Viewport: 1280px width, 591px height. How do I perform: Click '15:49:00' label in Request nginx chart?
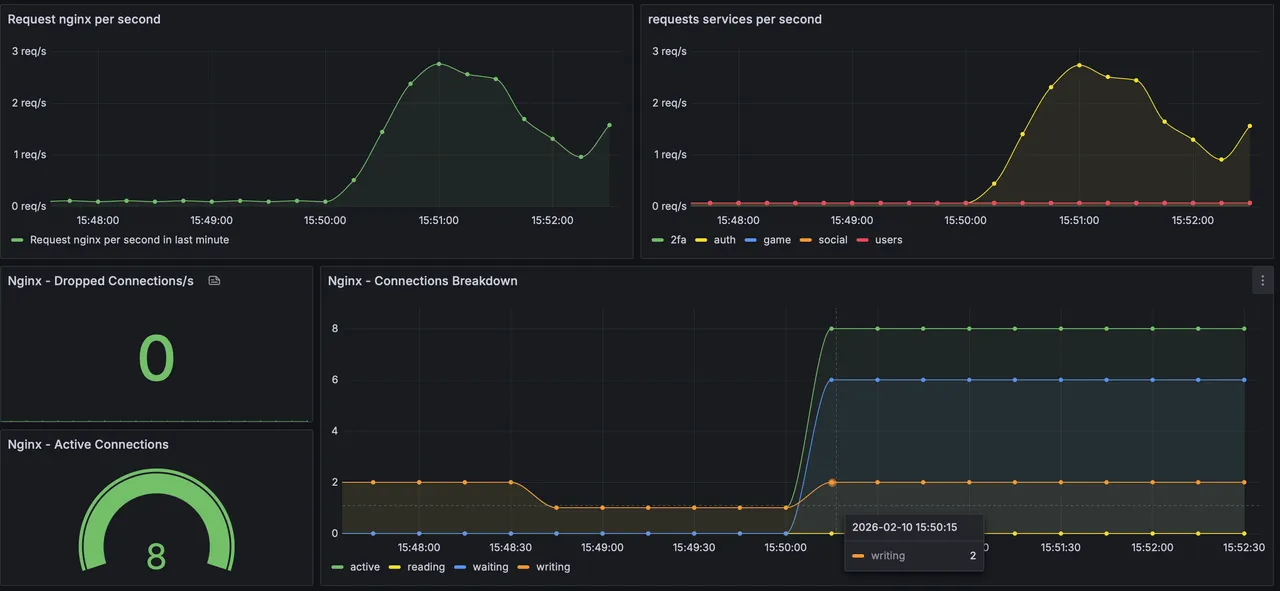(211, 220)
